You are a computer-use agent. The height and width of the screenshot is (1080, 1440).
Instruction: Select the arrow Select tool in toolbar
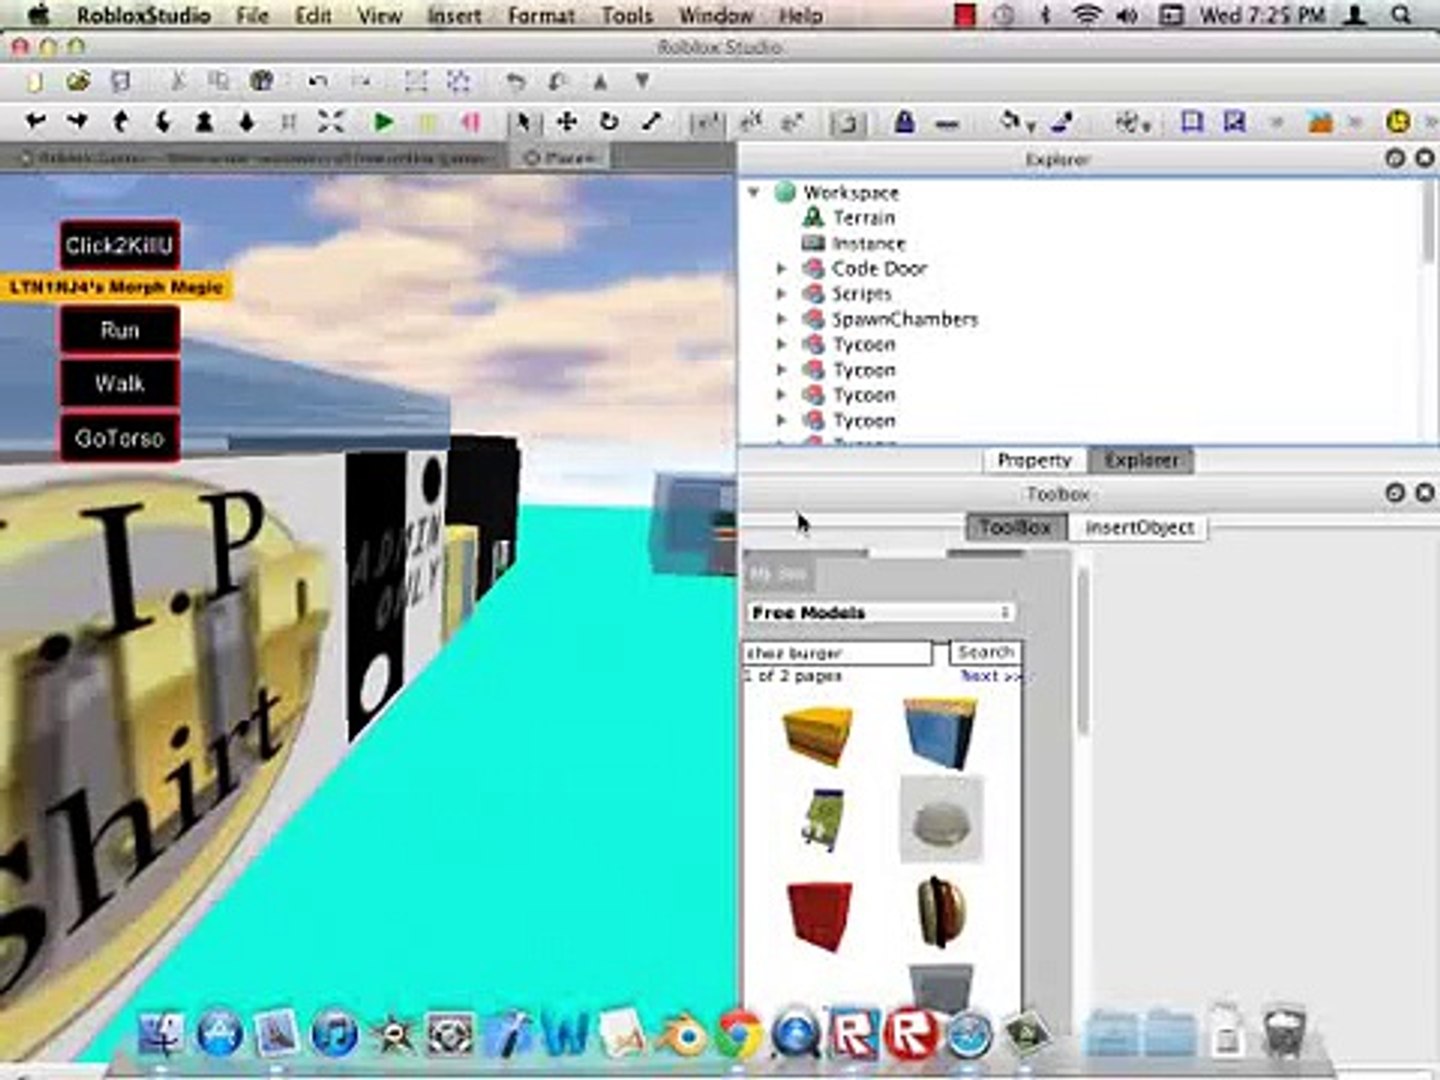(x=521, y=122)
